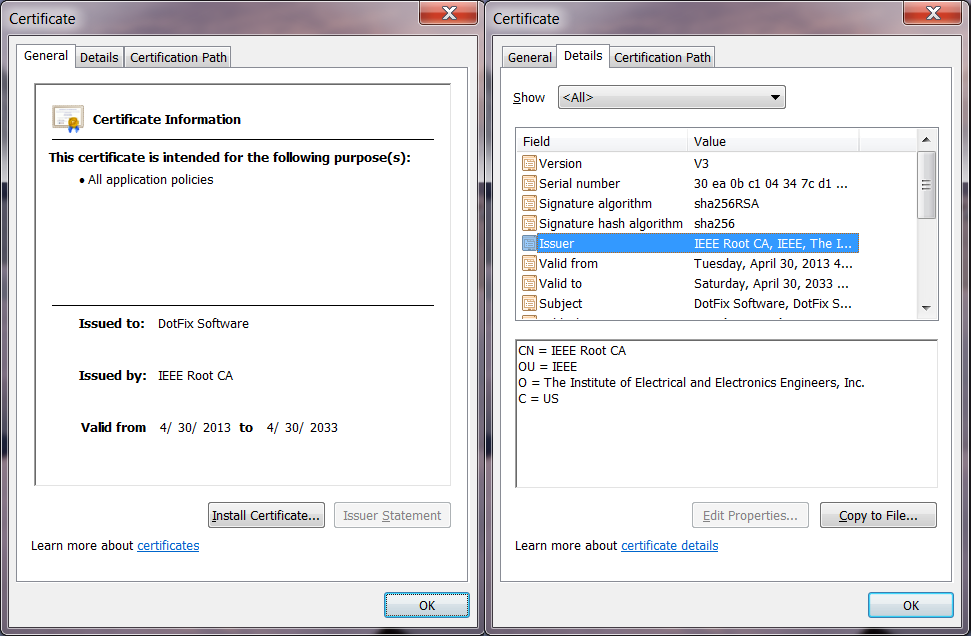Click the Field column header
Screen dimensions: 971x636
(602, 141)
